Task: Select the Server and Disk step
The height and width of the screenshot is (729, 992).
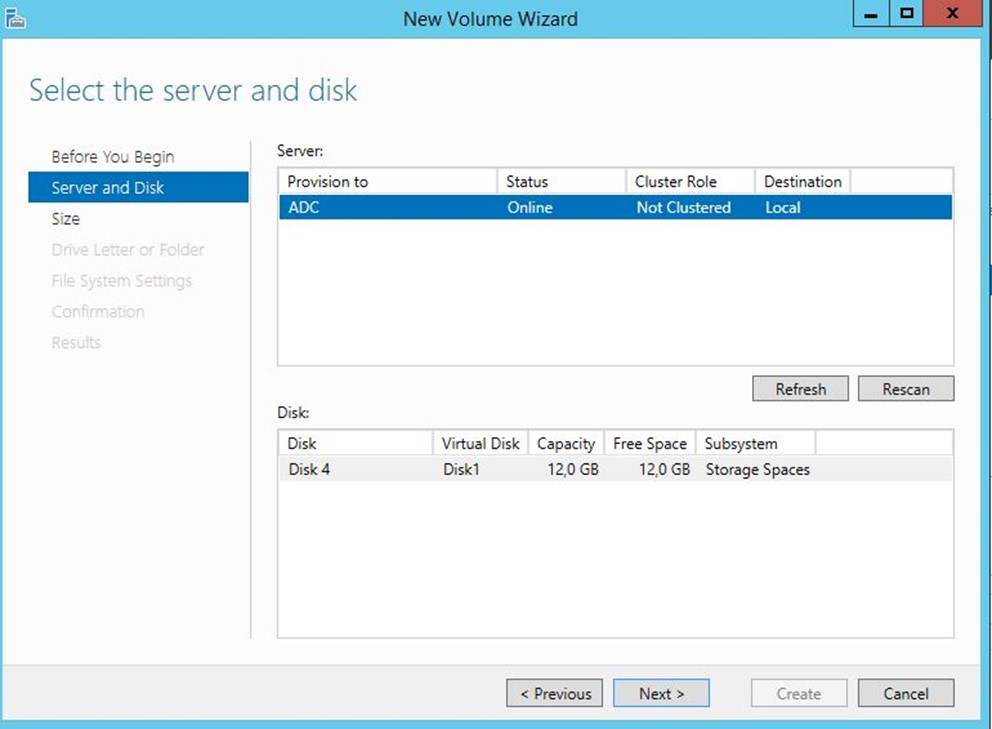Action: [x=139, y=187]
